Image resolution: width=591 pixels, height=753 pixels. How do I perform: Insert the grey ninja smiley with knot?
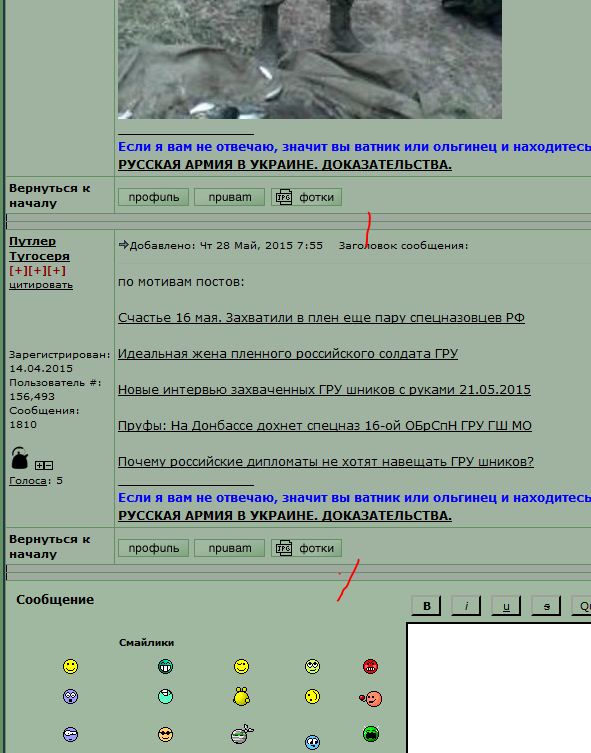click(242, 734)
